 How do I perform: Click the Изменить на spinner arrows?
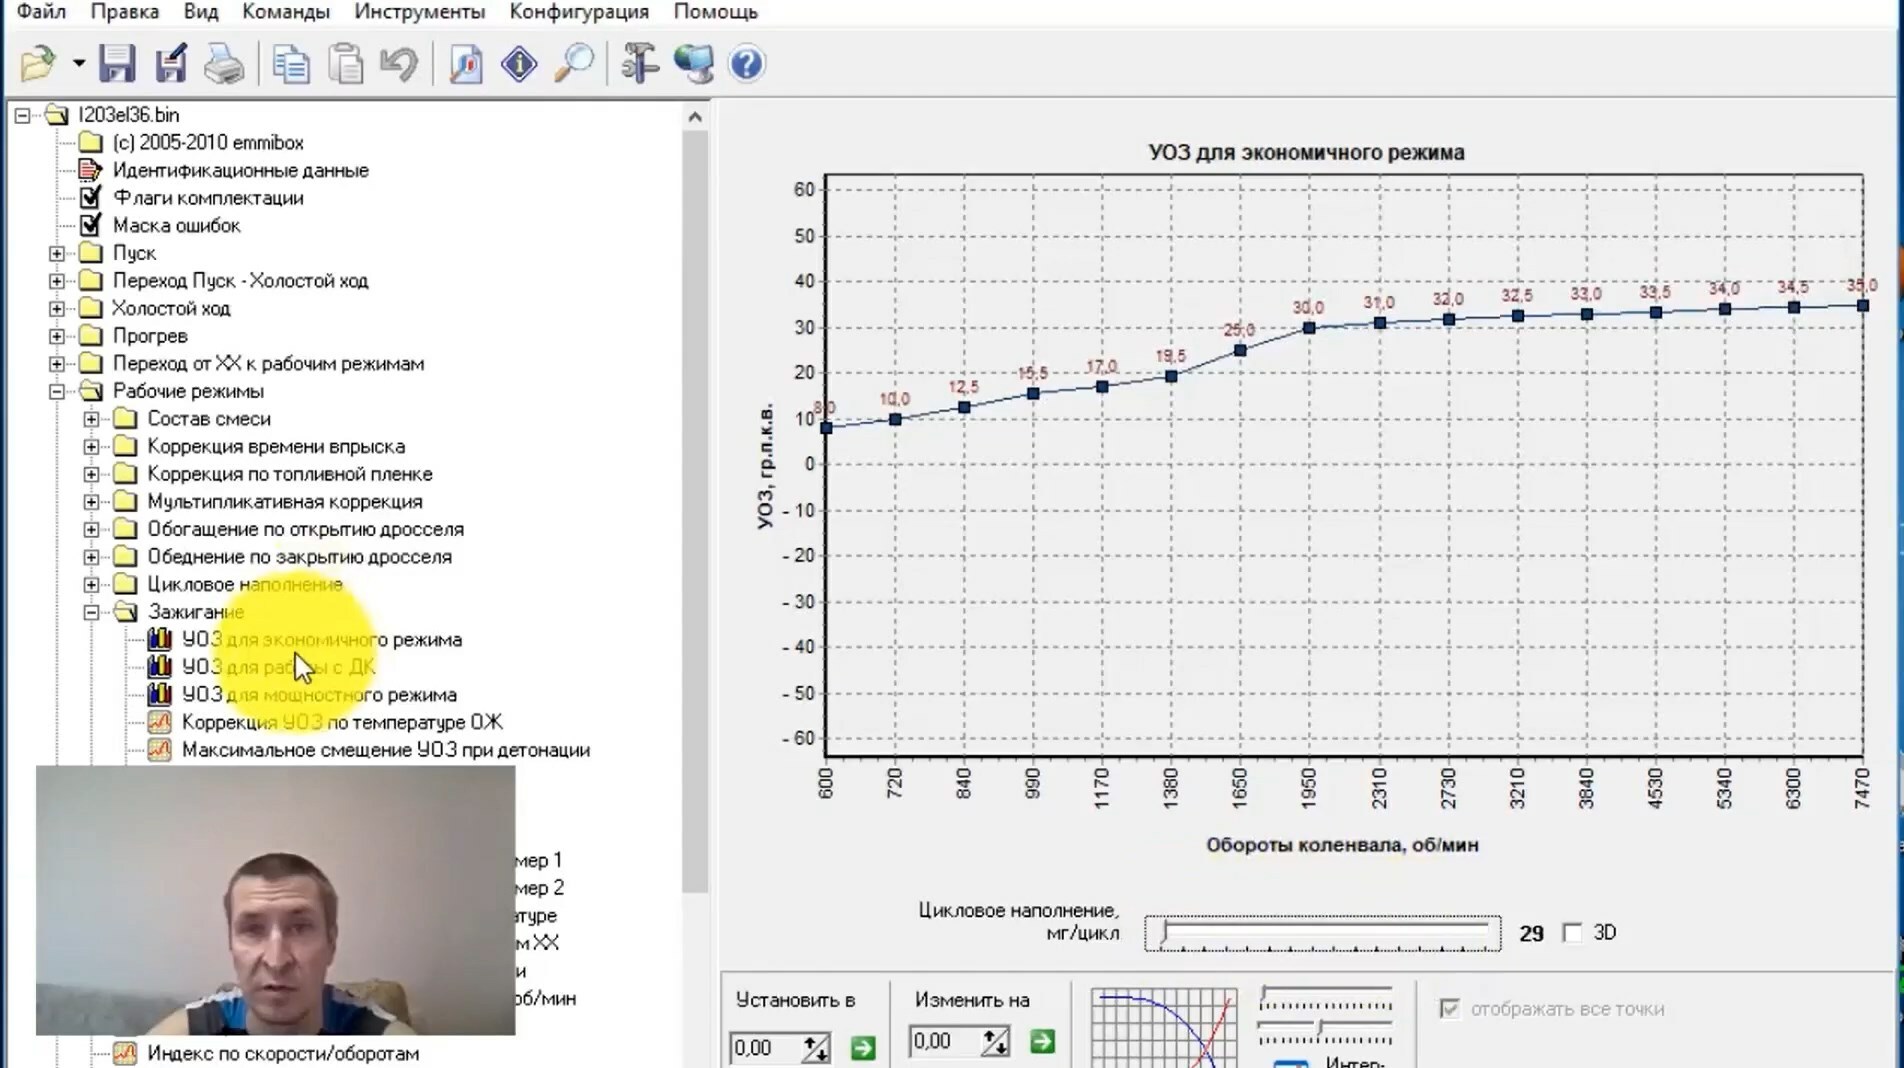pos(995,1042)
